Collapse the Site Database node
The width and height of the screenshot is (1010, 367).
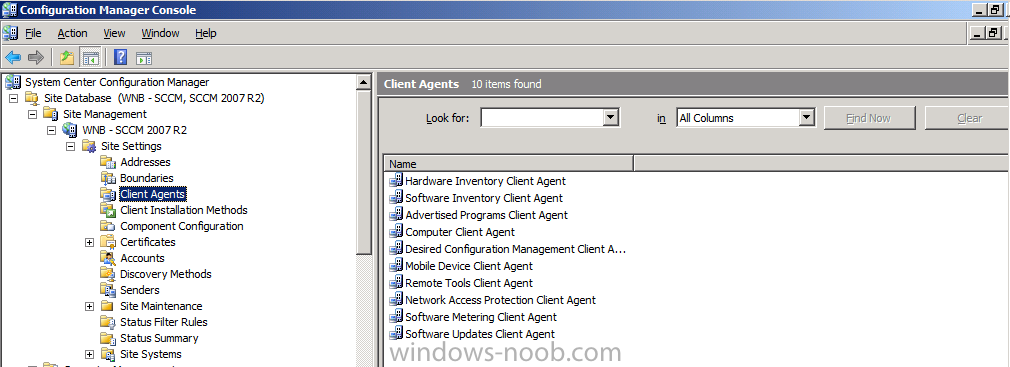point(14,99)
